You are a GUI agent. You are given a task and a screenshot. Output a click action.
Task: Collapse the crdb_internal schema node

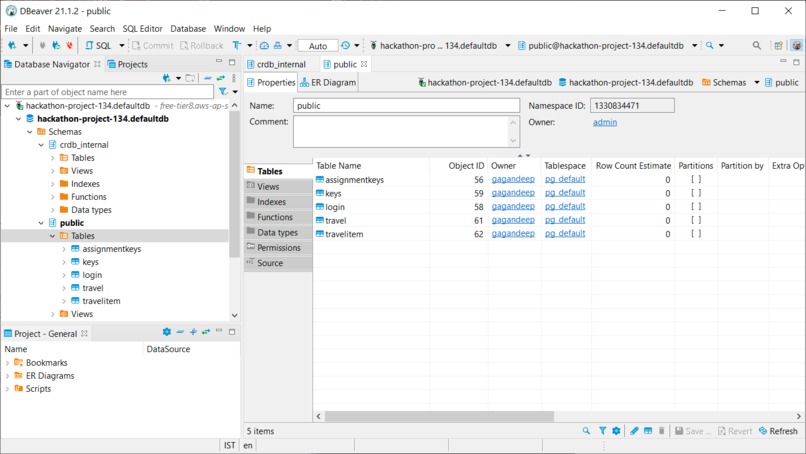[x=41, y=145]
